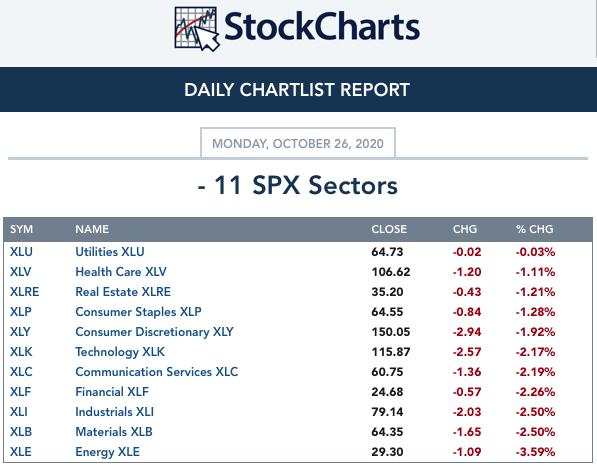
Task: Open the XLU symbol link
Action: pos(21,252)
